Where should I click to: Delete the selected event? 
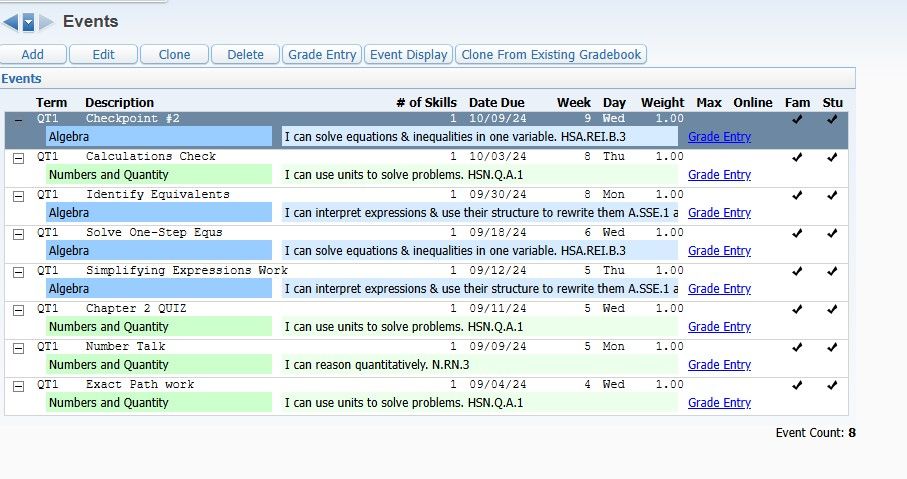pos(245,55)
